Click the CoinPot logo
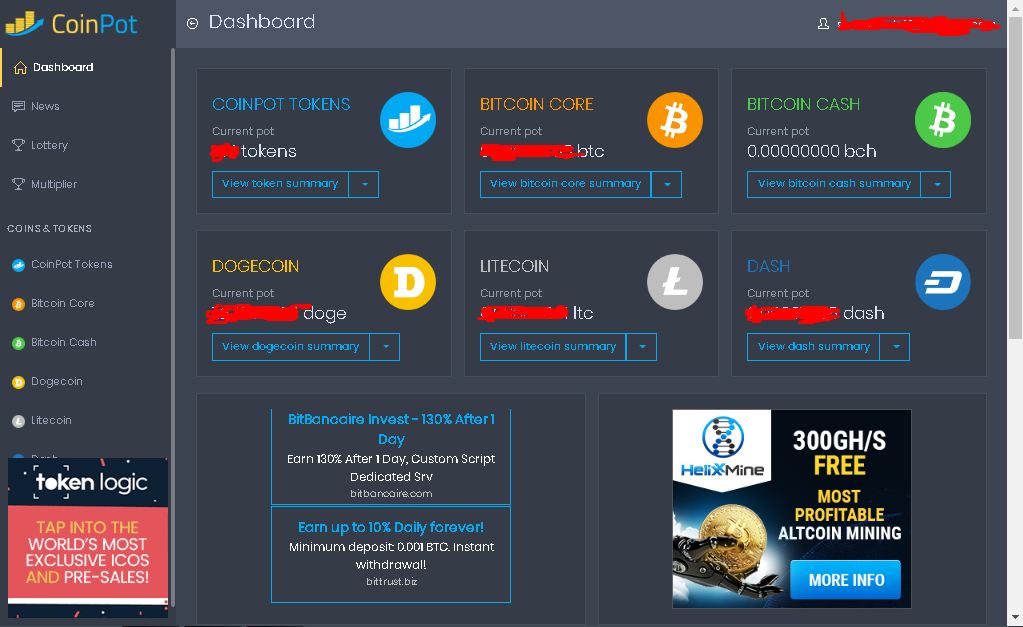1023x627 pixels. 71,23
